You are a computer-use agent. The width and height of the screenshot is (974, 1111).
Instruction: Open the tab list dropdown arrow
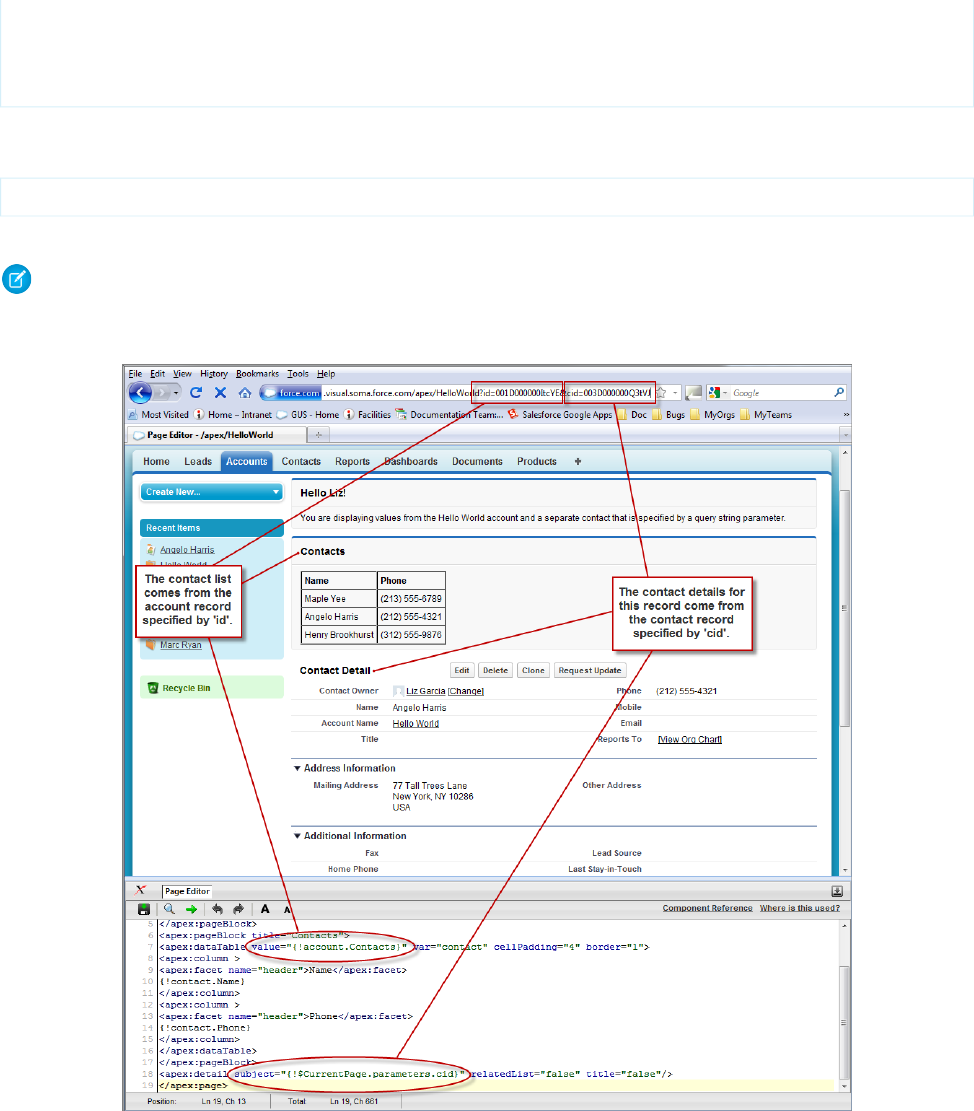(844, 435)
